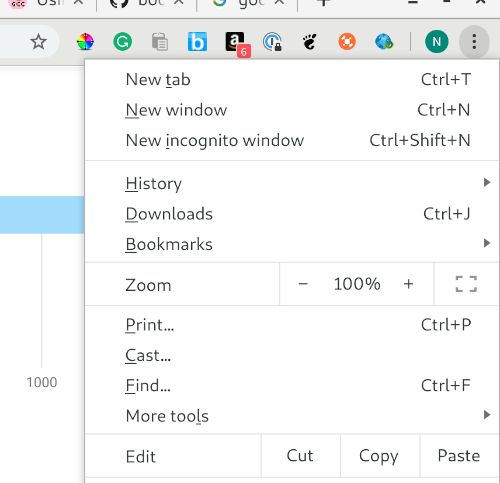This screenshot has width=500, height=483.
Task: Click the blue globe extension icon
Action: [384, 42]
